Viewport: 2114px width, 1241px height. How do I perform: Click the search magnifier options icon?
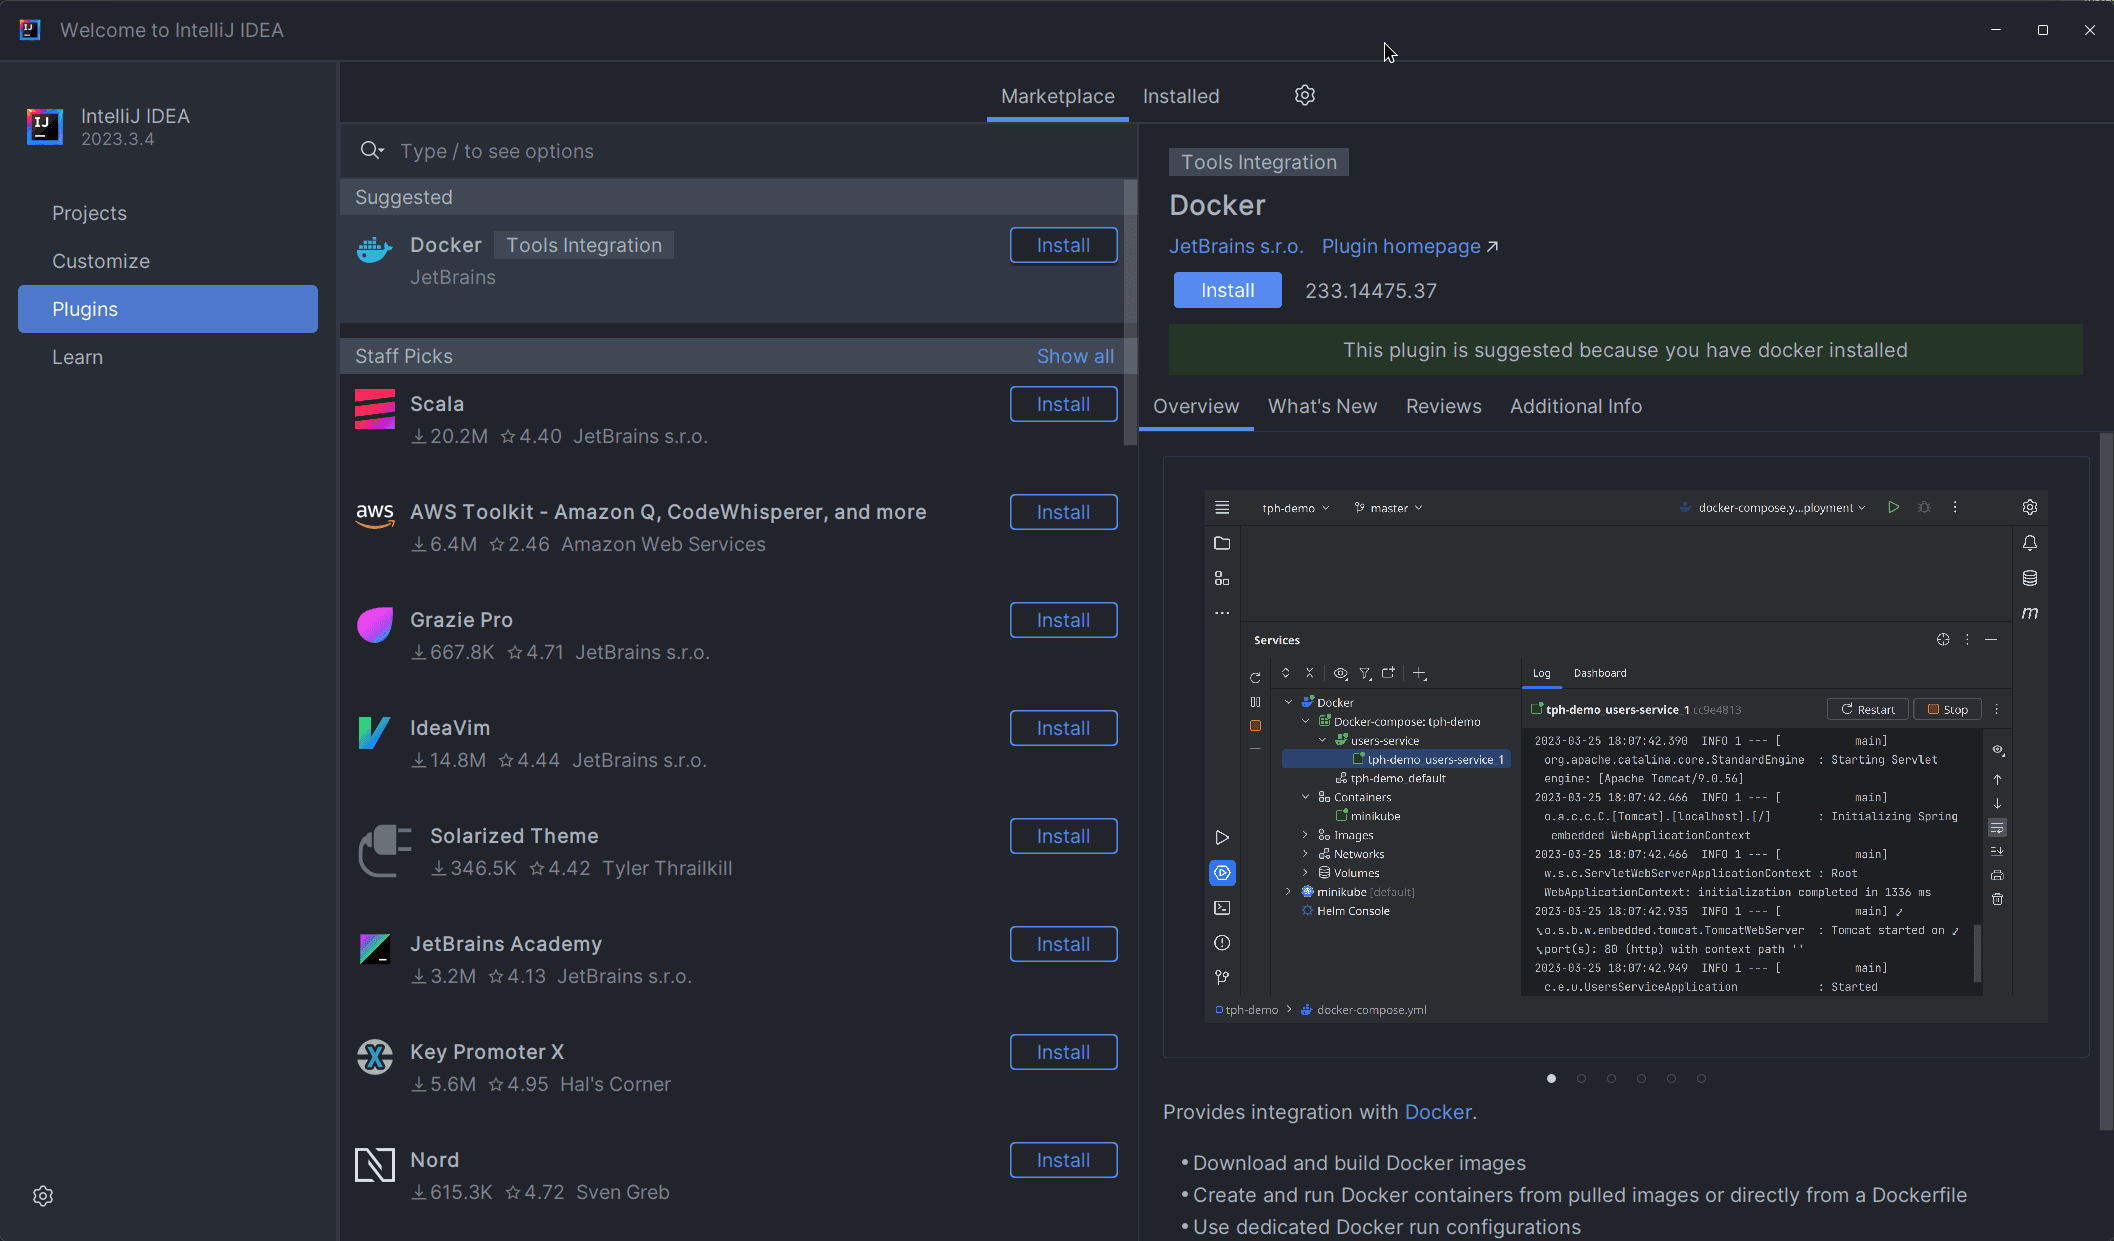372,150
